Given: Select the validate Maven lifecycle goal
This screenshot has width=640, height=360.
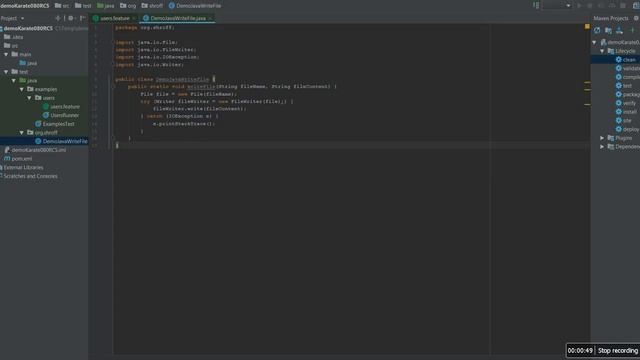Looking at the screenshot, I should tap(629, 69).
